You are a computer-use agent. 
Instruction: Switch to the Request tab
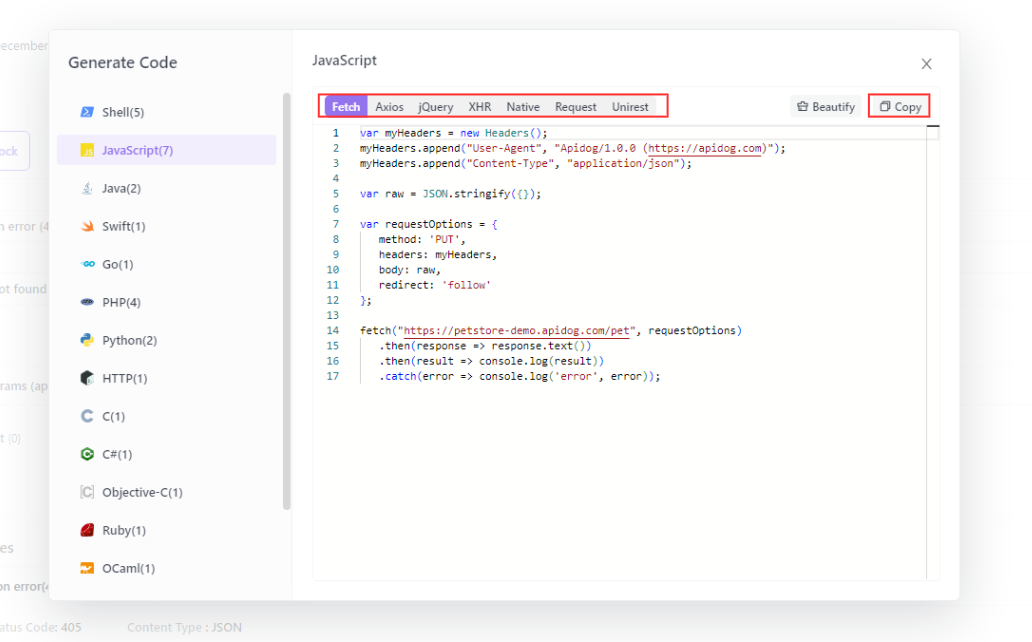click(x=575, y=107)
